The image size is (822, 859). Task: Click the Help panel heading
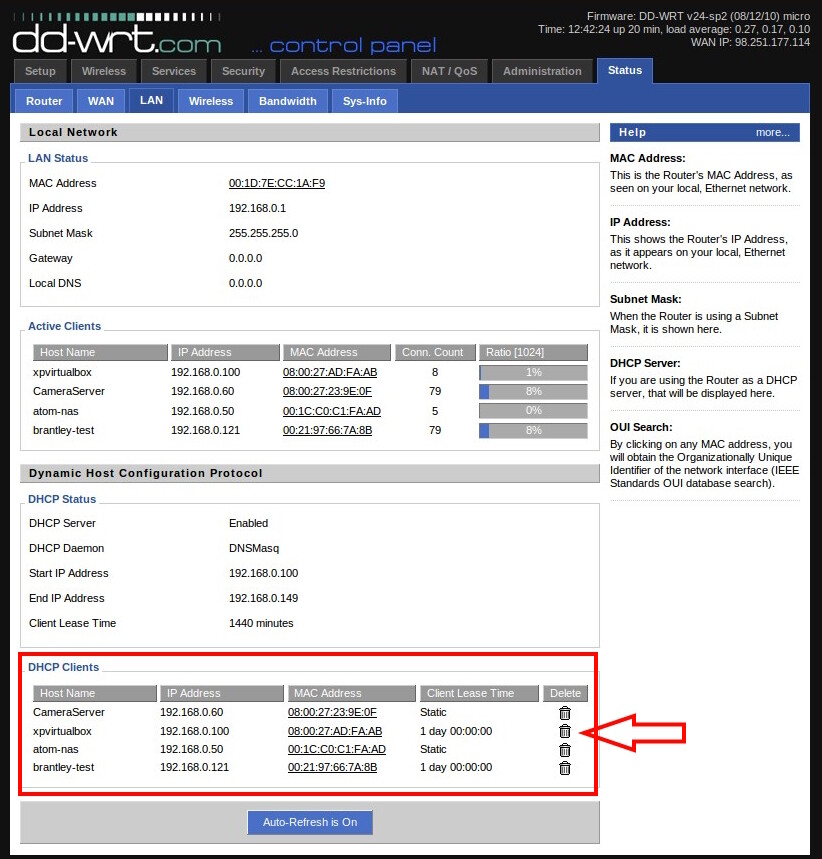click(x=632, y=133)
